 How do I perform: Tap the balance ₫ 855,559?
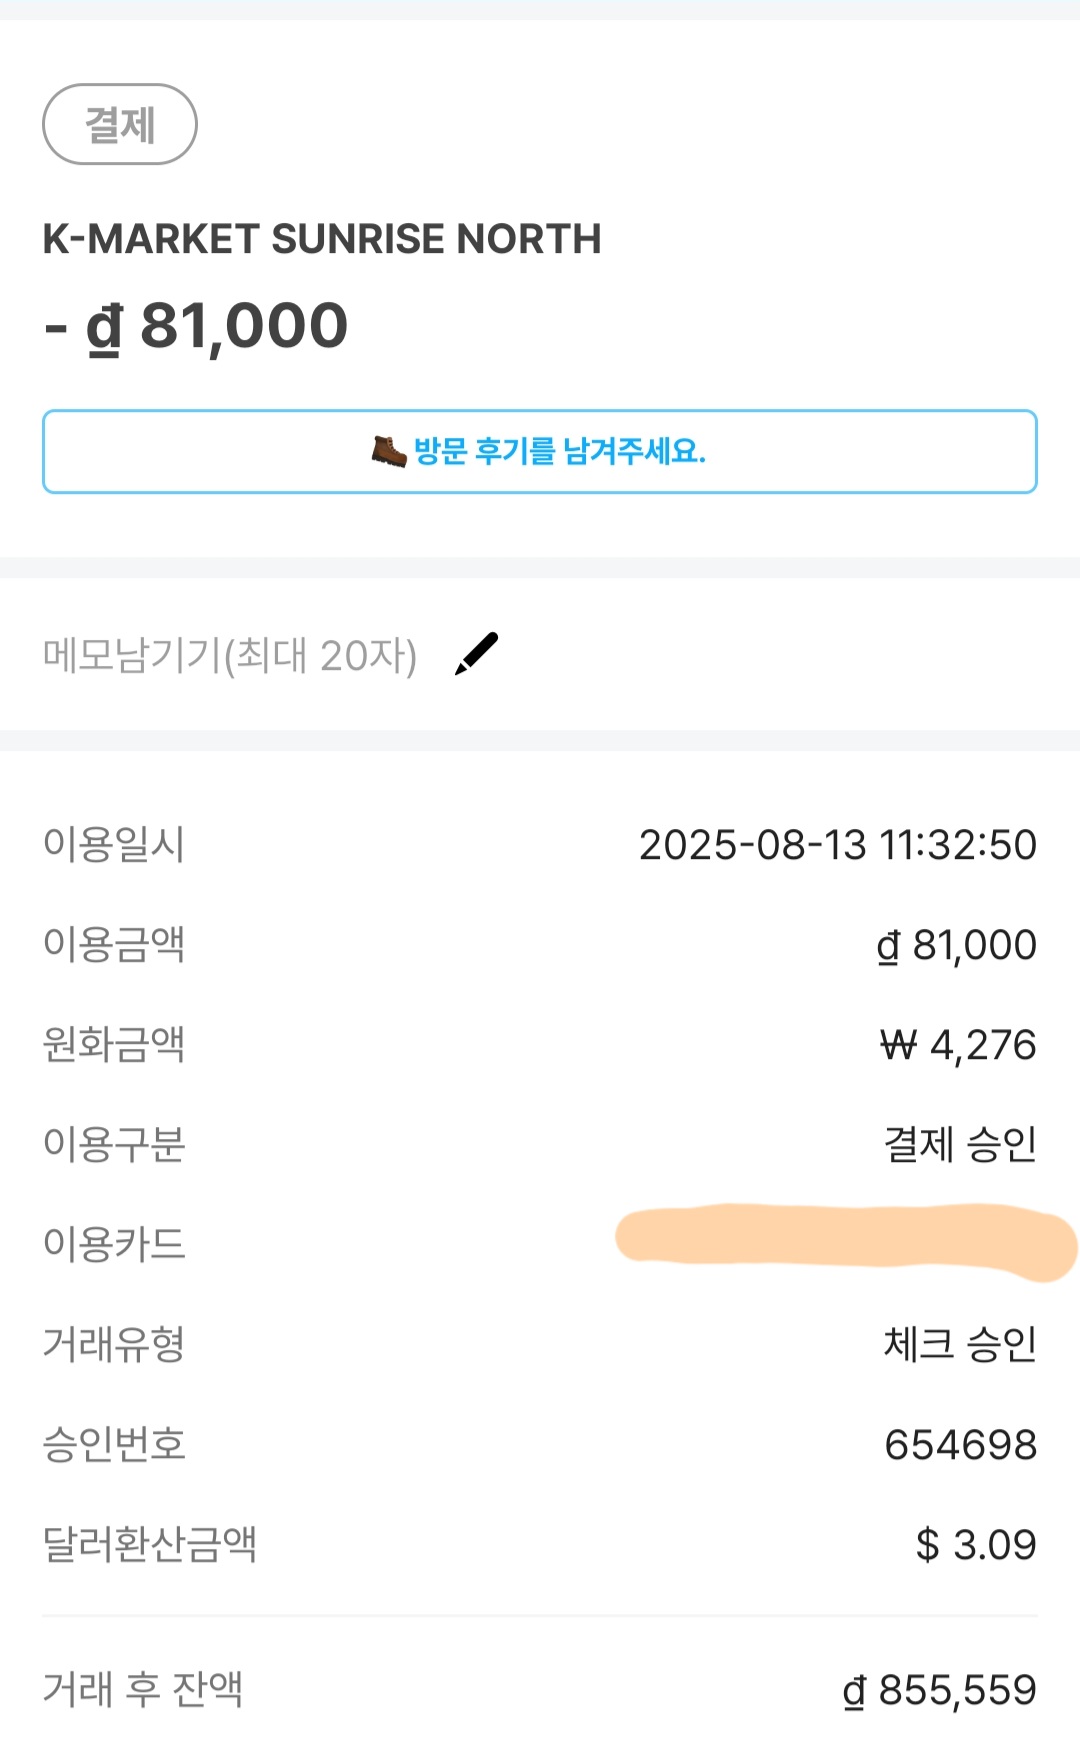pos(939,1691)
